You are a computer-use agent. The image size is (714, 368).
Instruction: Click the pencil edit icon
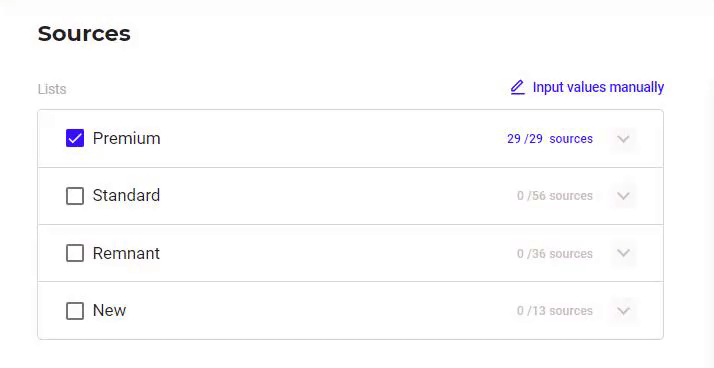click(x=518, y=87)
